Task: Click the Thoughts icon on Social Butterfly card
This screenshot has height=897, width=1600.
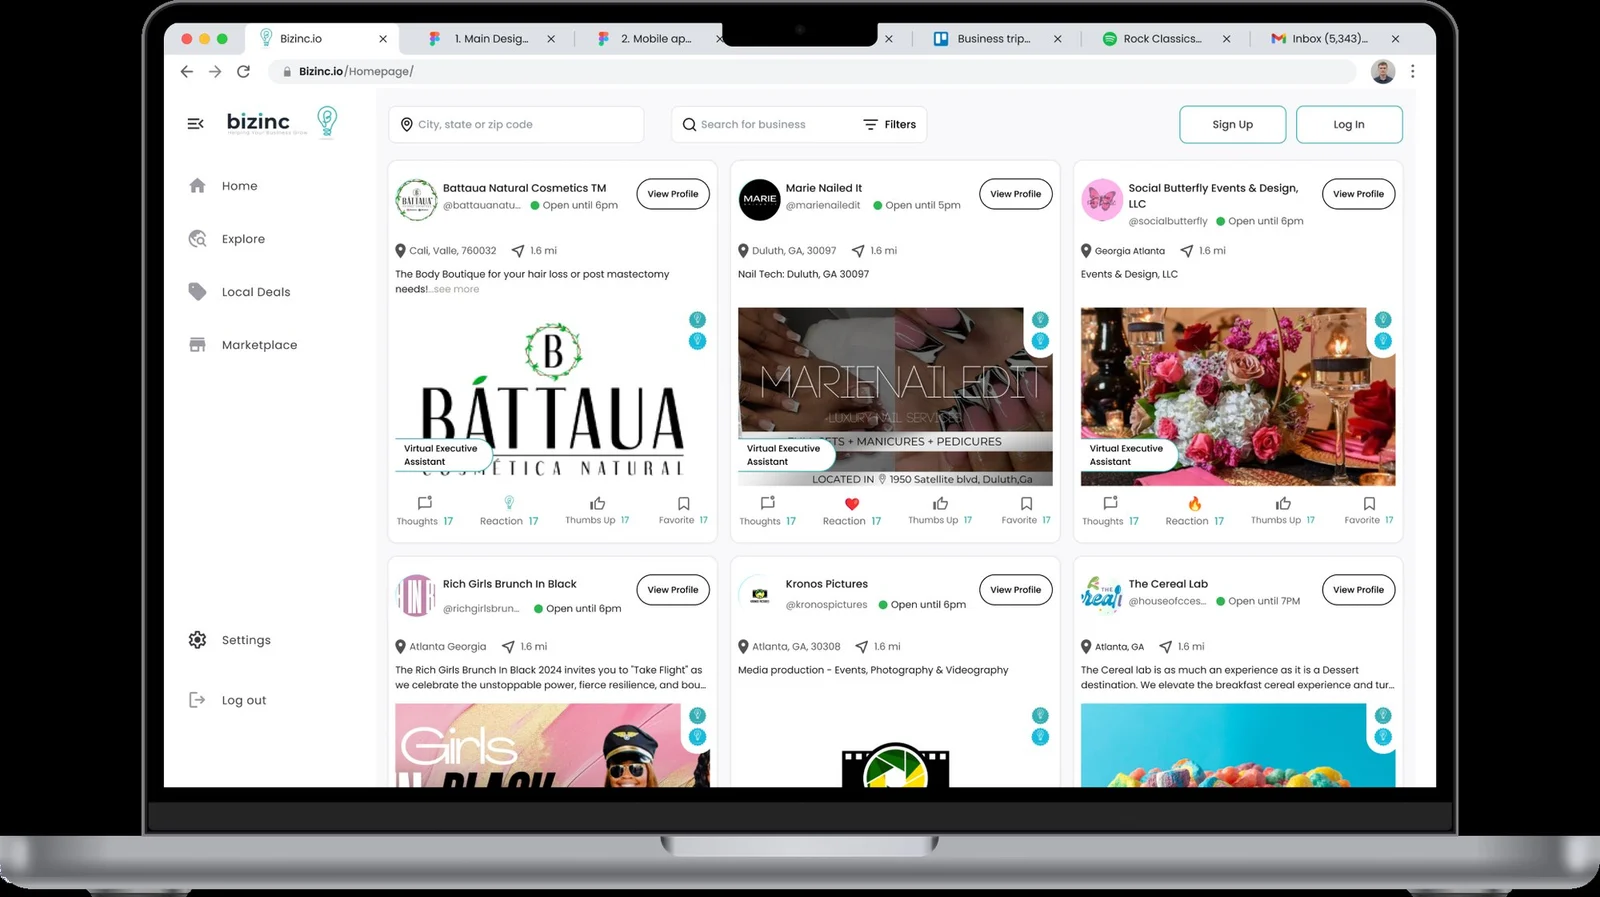Action: pos(1111,503)
